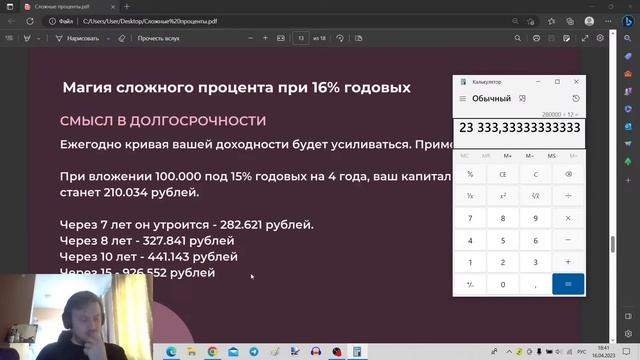
Task: Click digit 7 on calculator
Action: (x=470, y=218)
